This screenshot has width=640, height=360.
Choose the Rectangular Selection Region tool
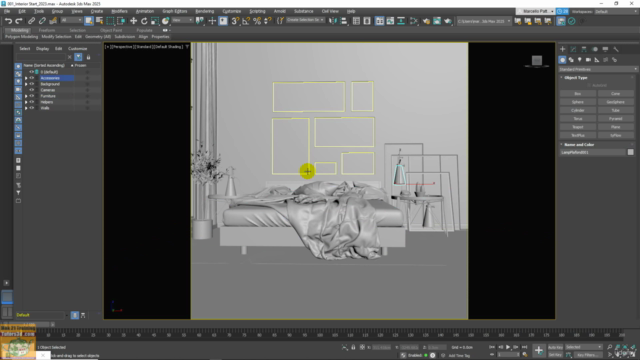click(x=110, y=21)
